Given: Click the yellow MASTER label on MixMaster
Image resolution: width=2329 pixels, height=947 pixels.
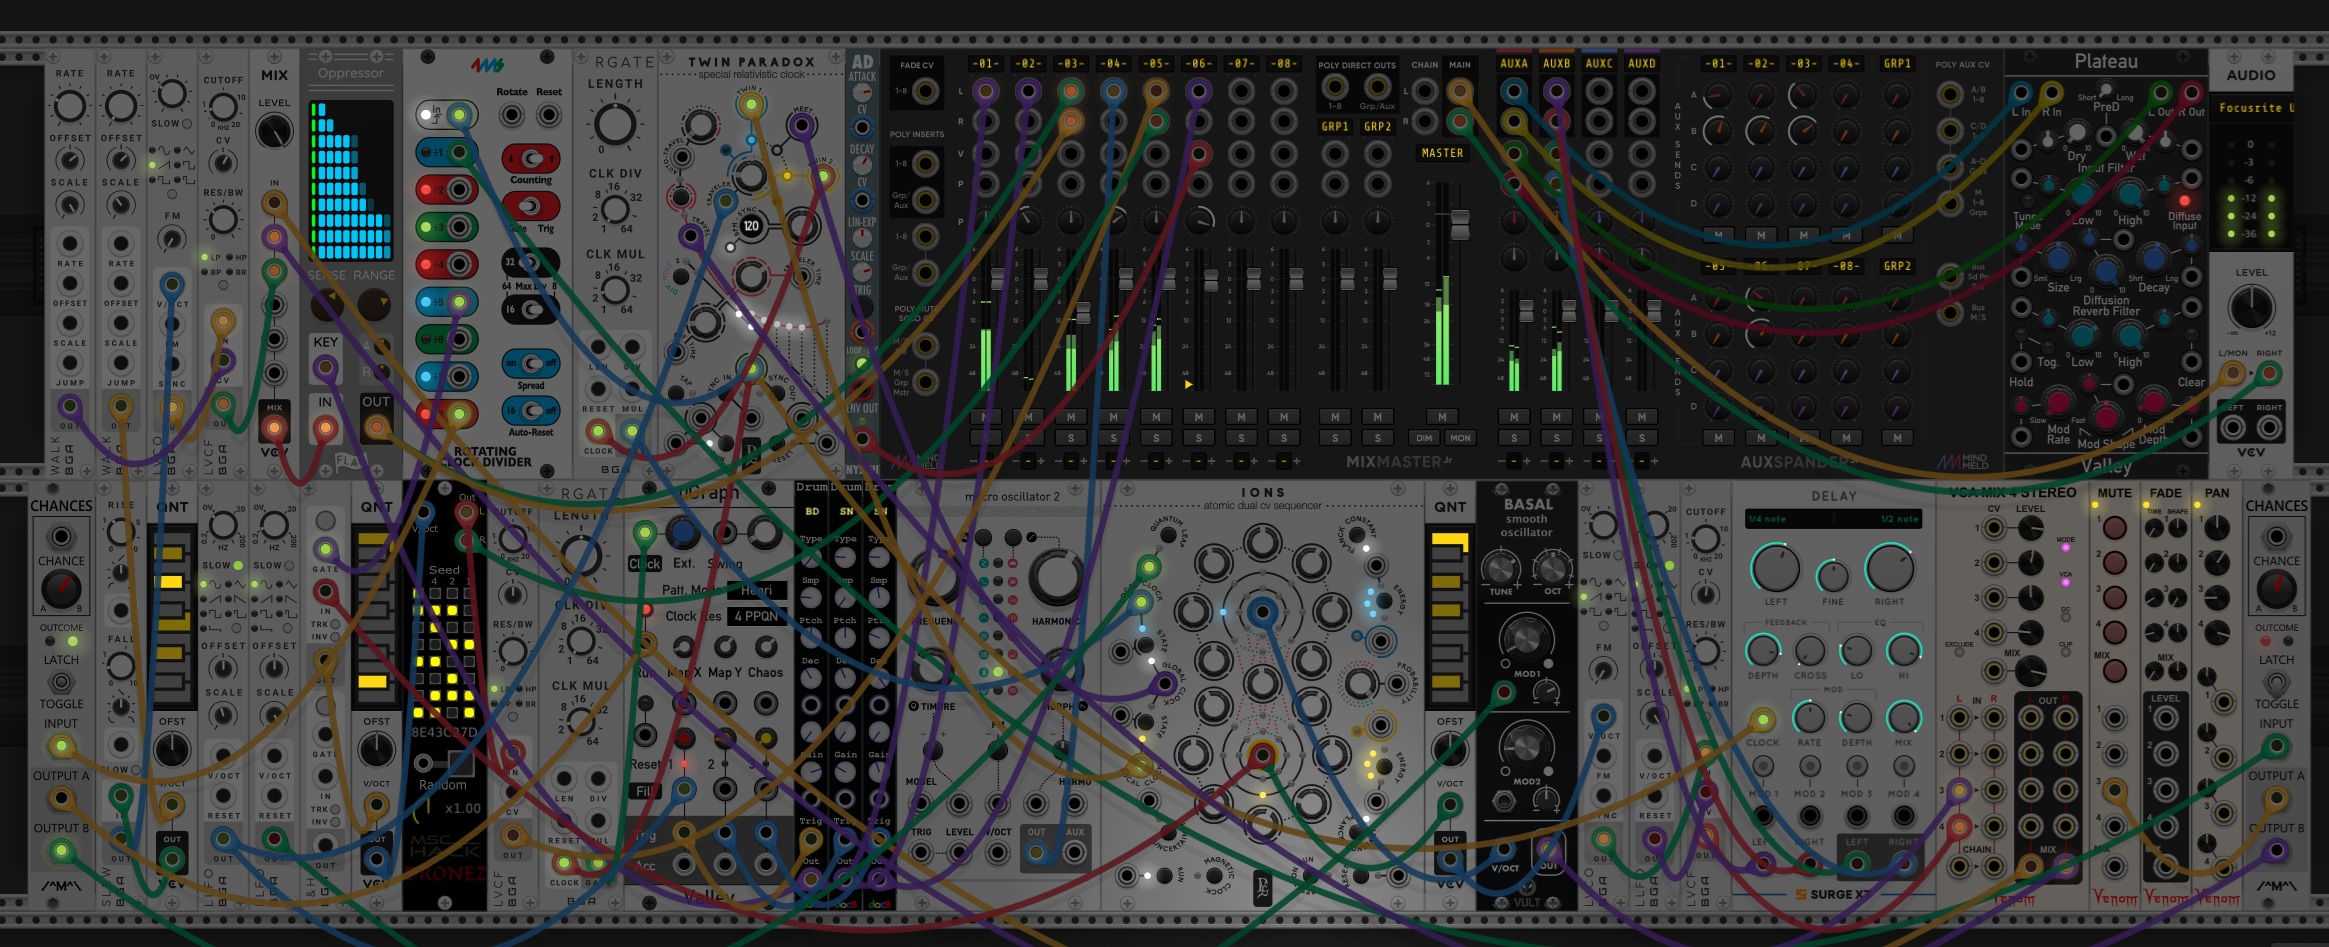Looking at the screenshot, I should pyautogui.click(x=1442, y=153).
